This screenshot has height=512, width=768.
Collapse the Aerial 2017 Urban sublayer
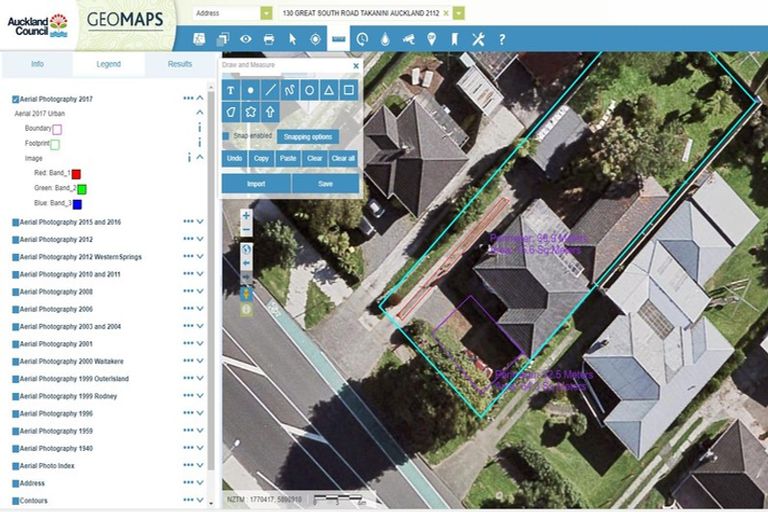tap(200, 114)
